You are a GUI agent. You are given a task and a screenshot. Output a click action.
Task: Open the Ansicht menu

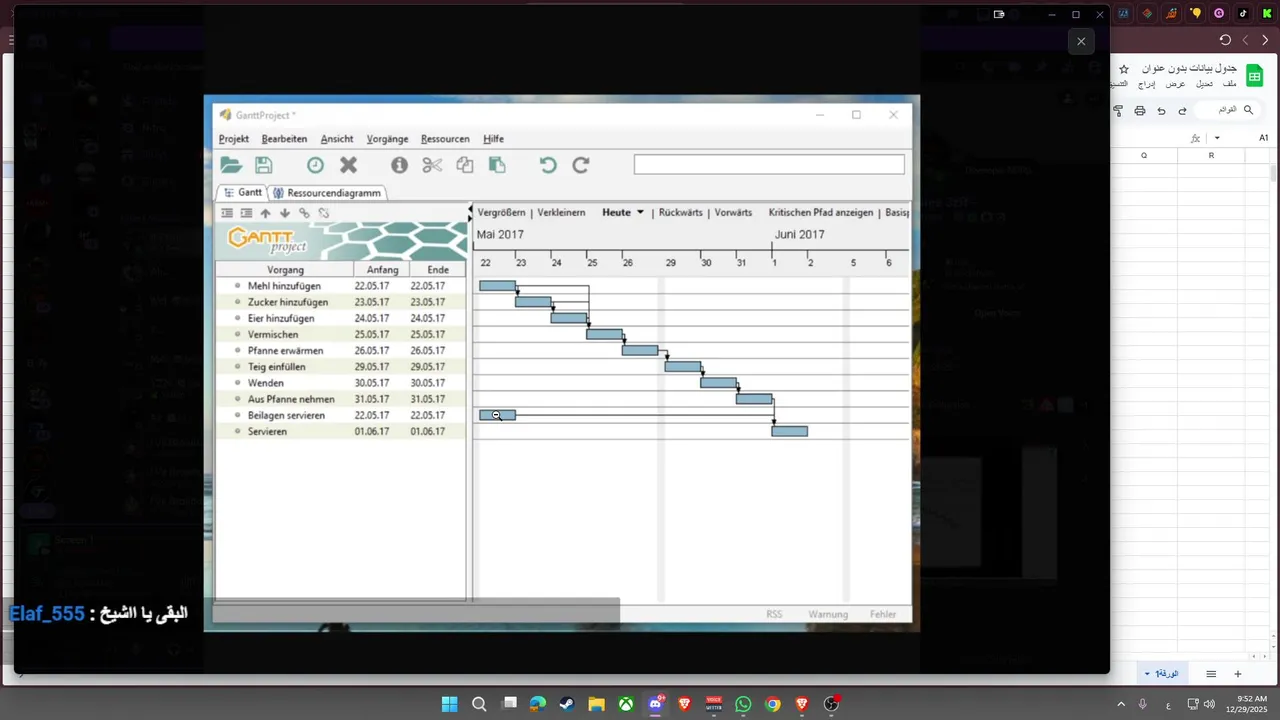[337, 139]
